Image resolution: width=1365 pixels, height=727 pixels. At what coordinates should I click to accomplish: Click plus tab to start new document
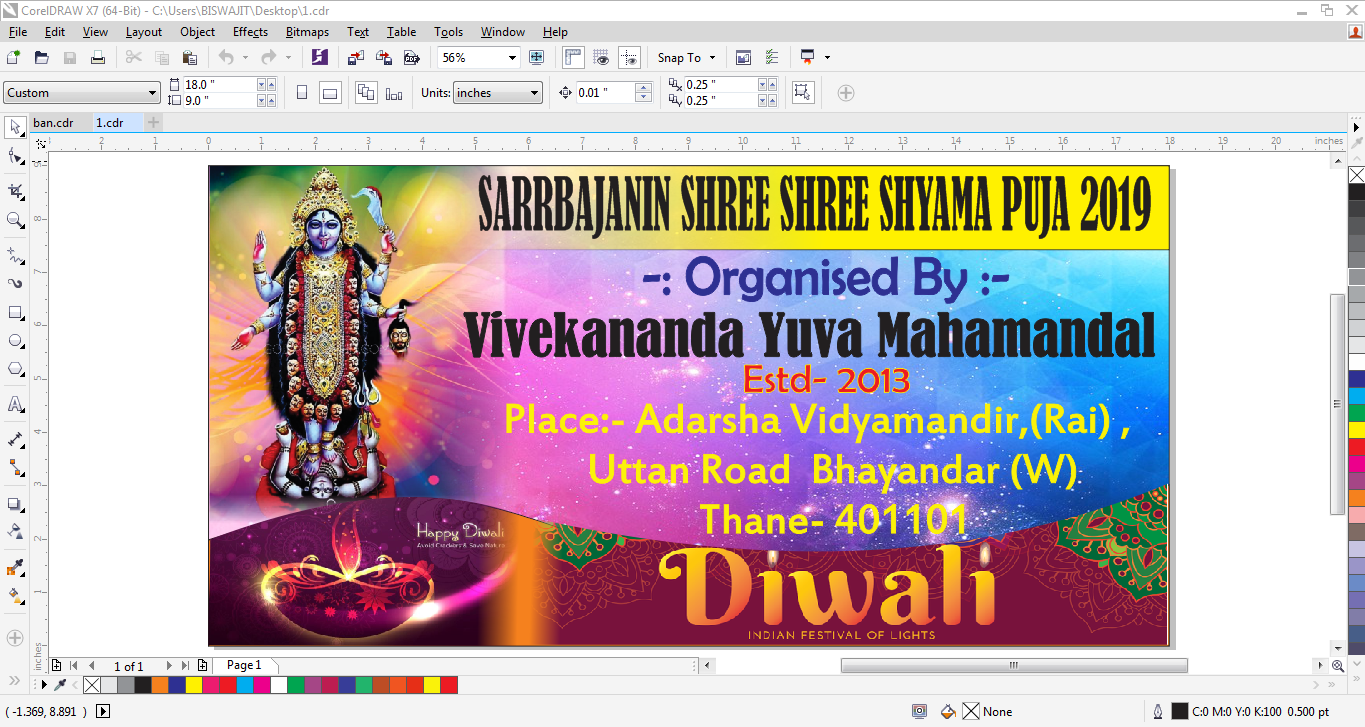click(153, 122)
